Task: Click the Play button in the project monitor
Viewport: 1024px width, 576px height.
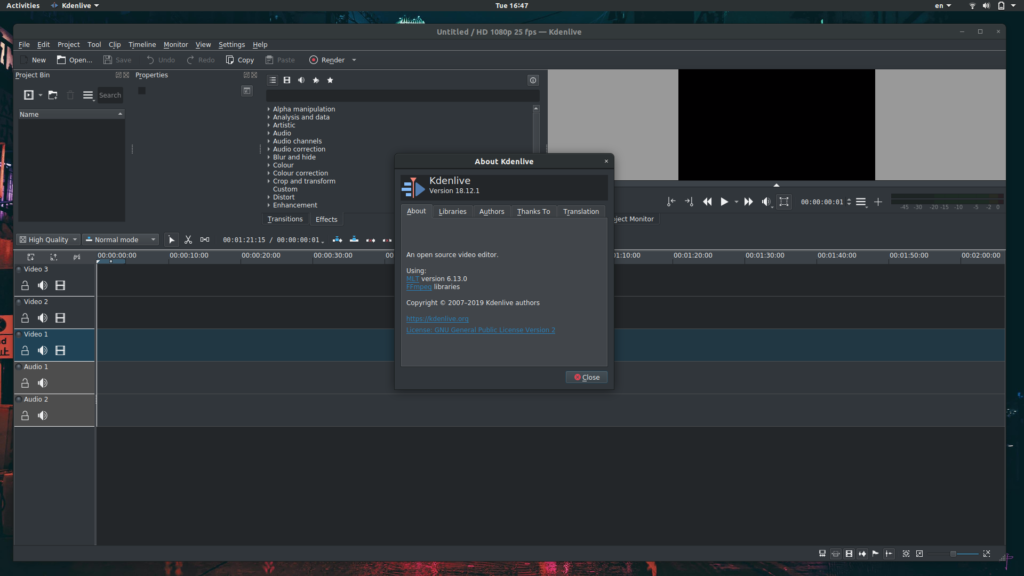Action: (x=726, y=202)
